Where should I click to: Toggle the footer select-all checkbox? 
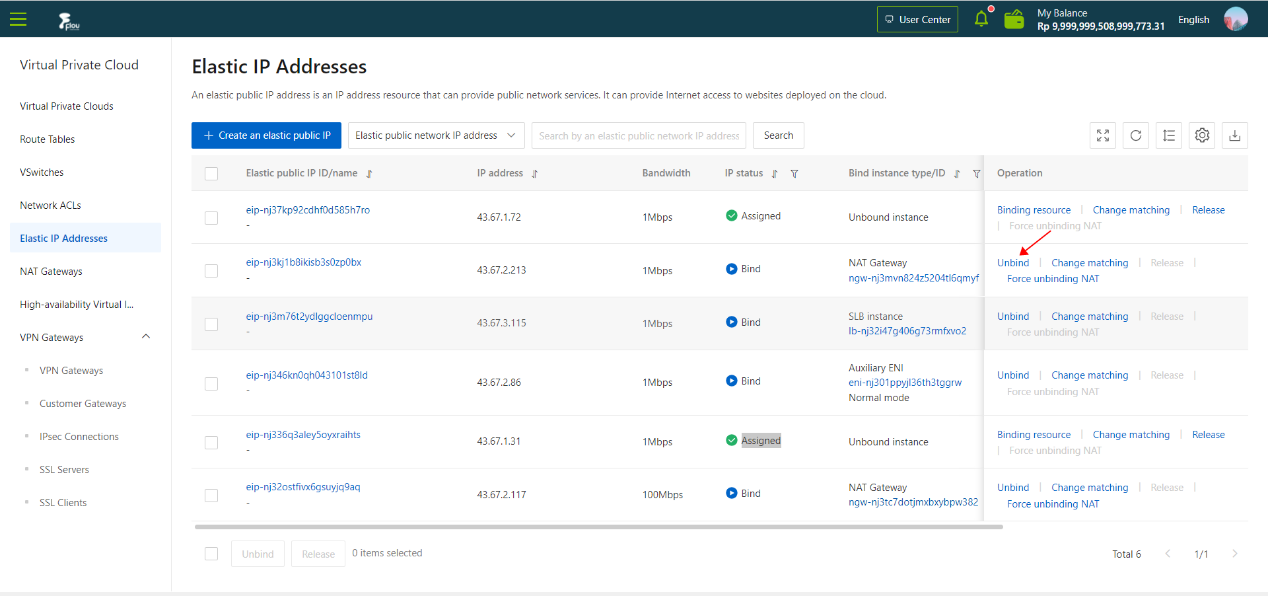[211, 554]
